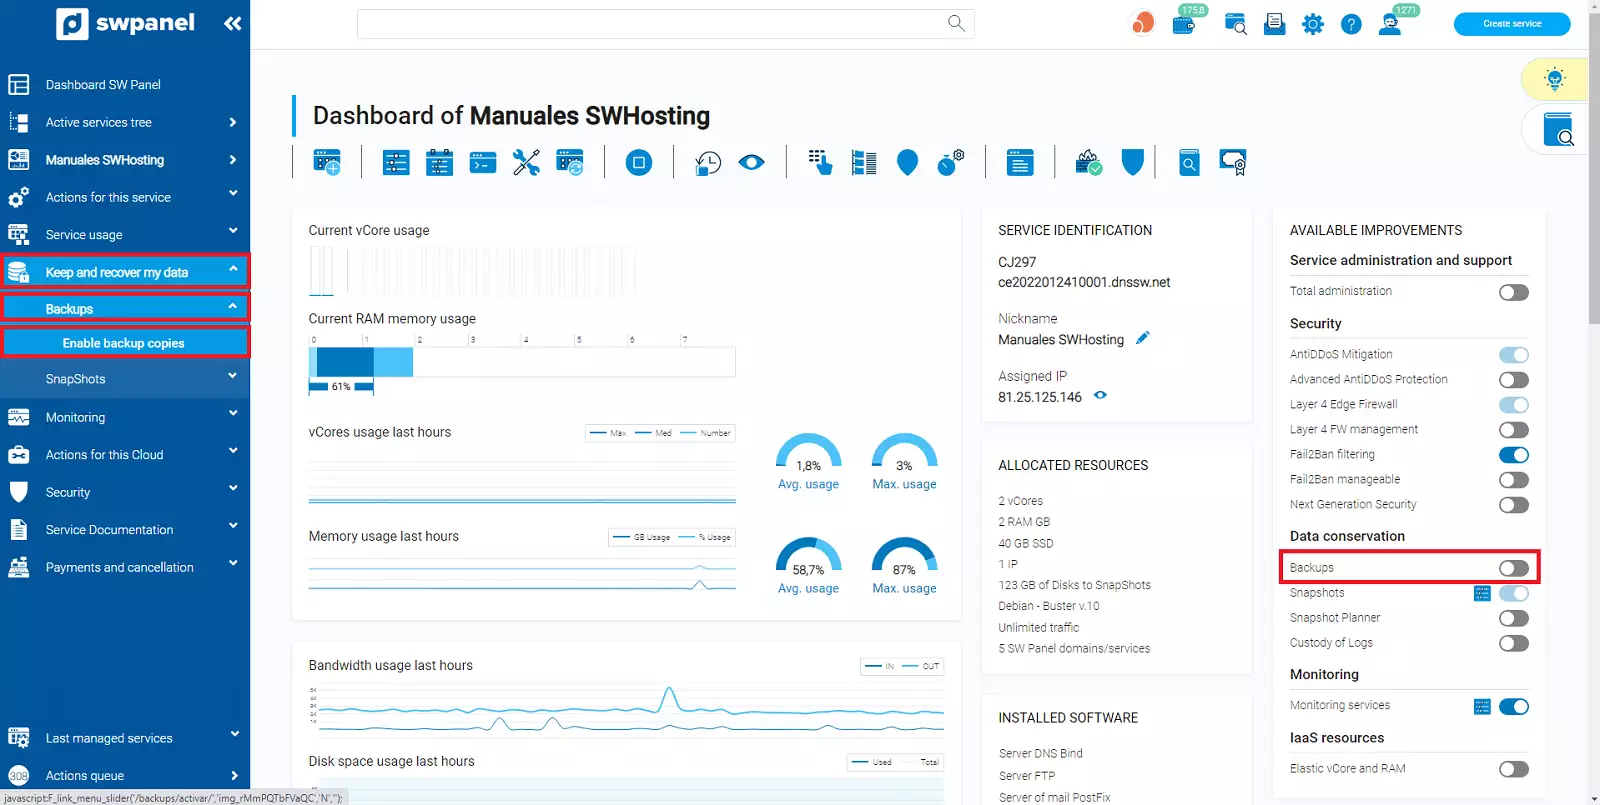Reveal Assigned IP details with eye icon
The image size is (1600, 805).
tap(1100, 396)
